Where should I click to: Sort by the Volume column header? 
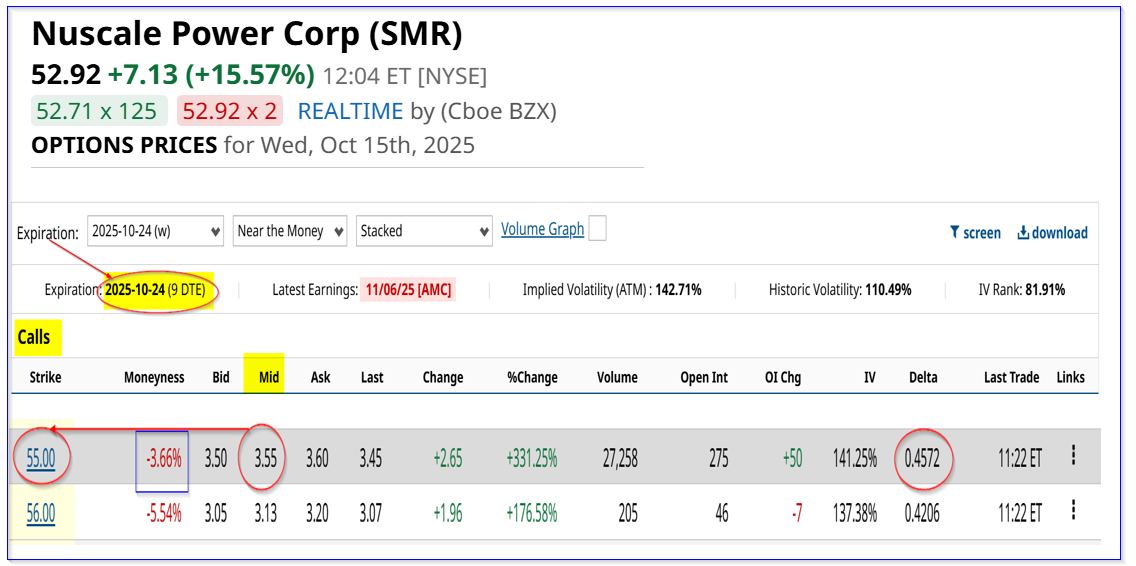coord(617,378)
